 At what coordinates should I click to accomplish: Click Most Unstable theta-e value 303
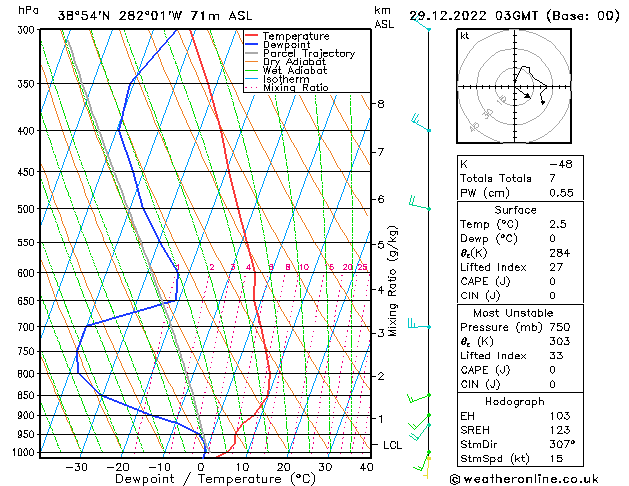[560, 341]
